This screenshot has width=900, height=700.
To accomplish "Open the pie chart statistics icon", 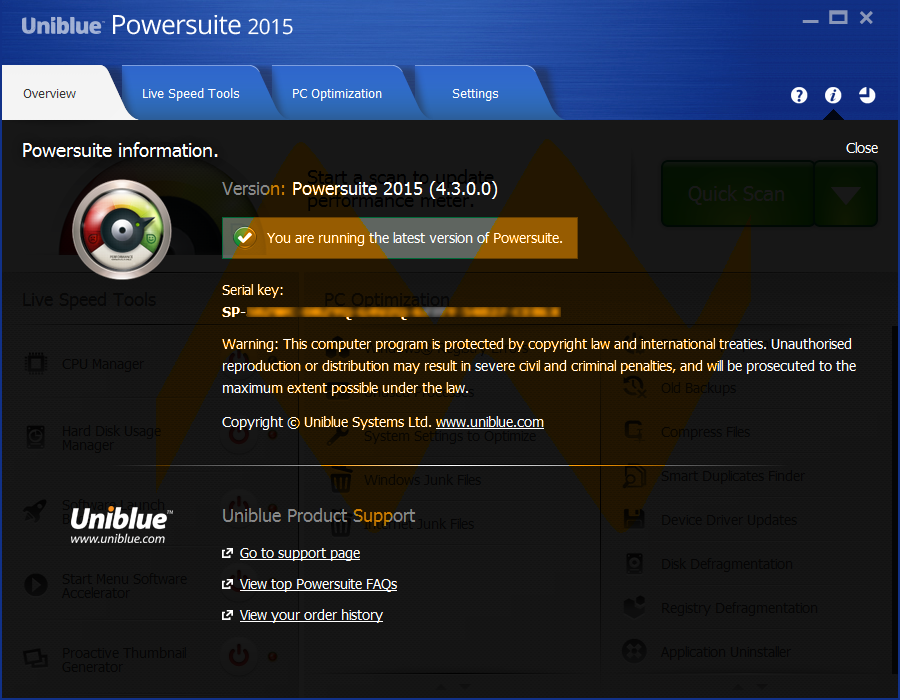I will [867, 95].
